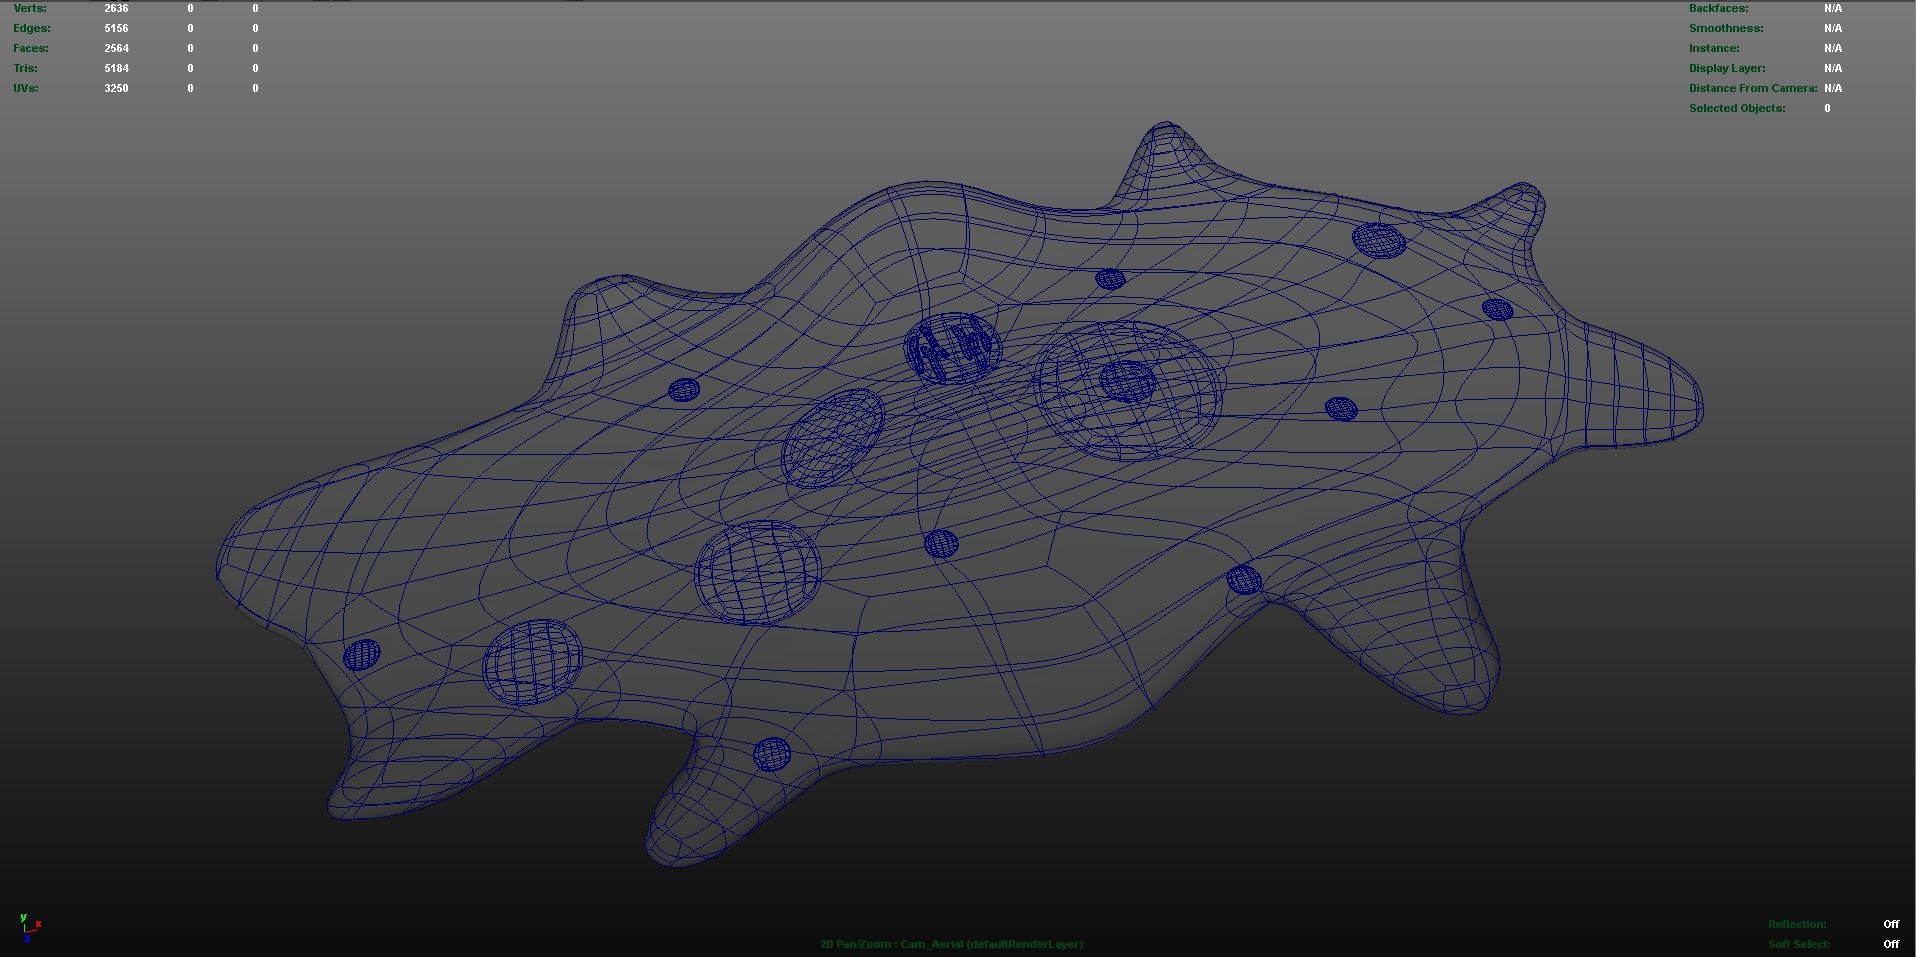1916x957 pixels.
Task: Click the Backfaces N/A readout
Action: pos(1833,8)
